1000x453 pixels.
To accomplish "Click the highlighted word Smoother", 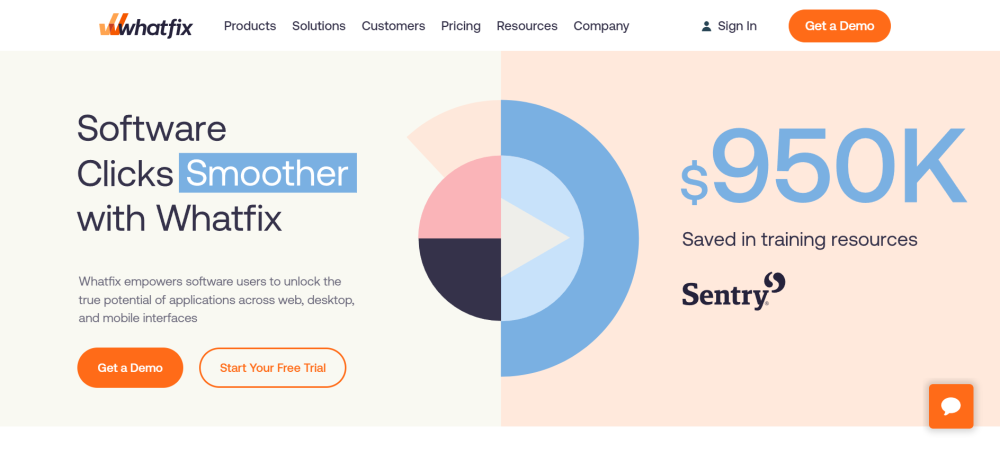I will click(267, 173).
